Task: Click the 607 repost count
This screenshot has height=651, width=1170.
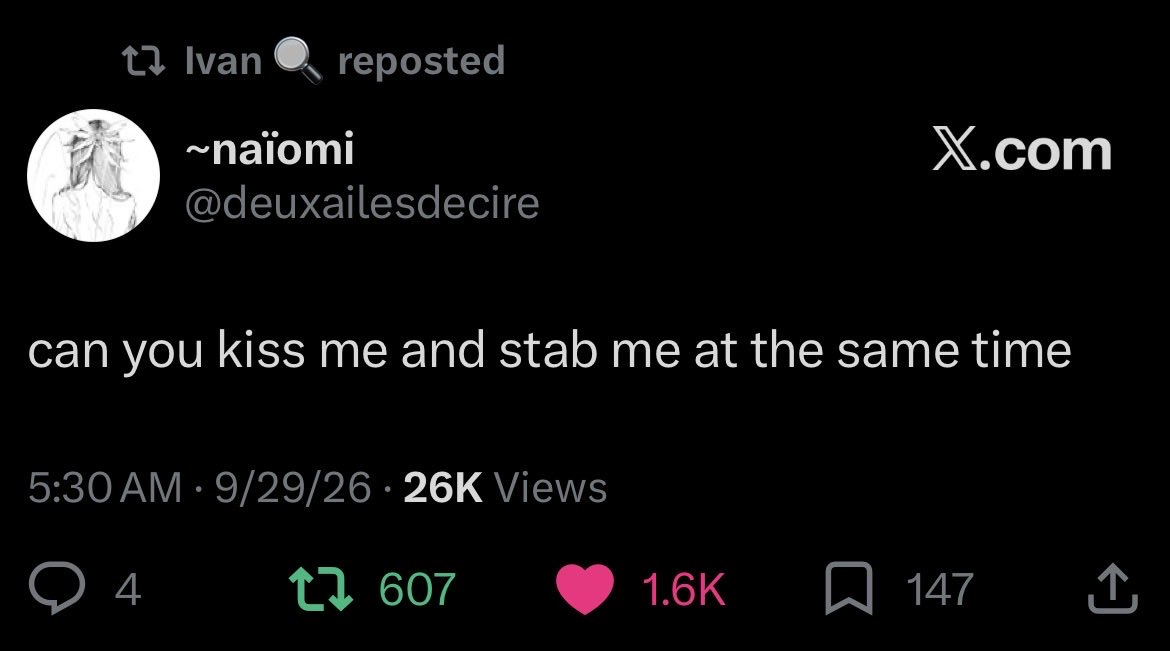Action: tap(417, 590)
